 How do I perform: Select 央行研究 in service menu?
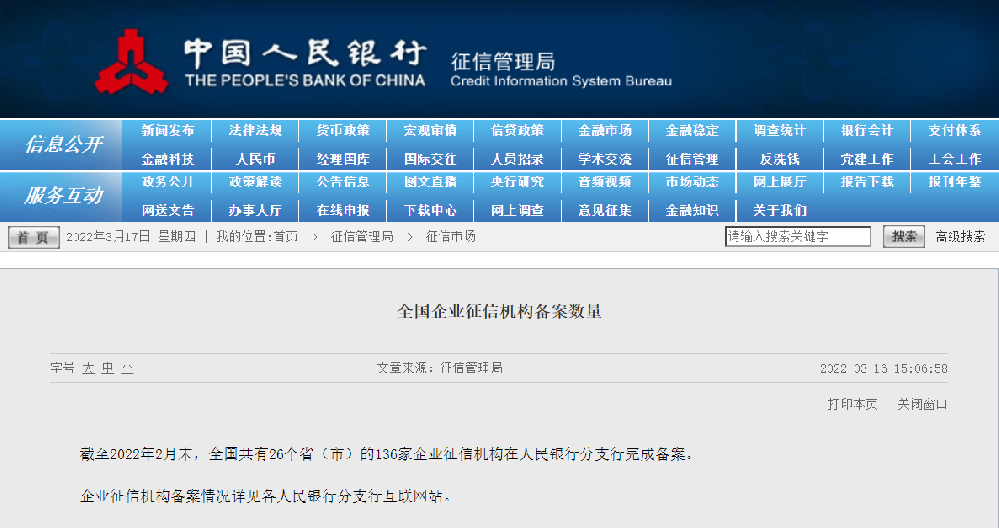tap(517, 182)
